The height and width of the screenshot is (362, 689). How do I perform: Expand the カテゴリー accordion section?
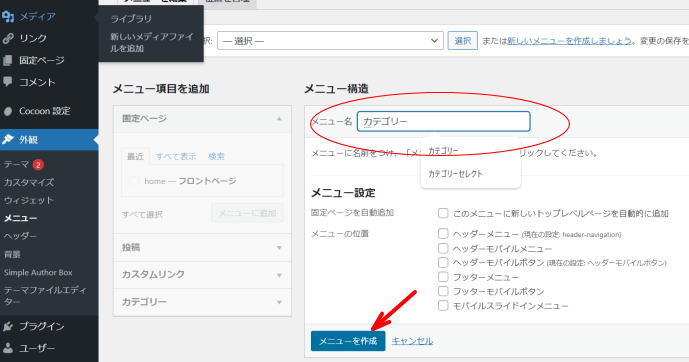click(202, 302)
